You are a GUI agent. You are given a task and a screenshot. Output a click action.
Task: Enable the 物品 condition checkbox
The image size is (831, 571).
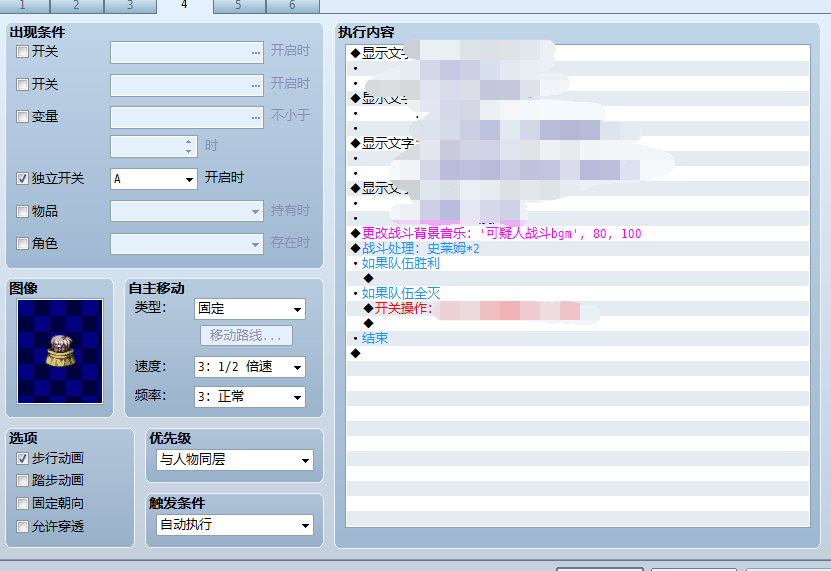tap(22, 212)
